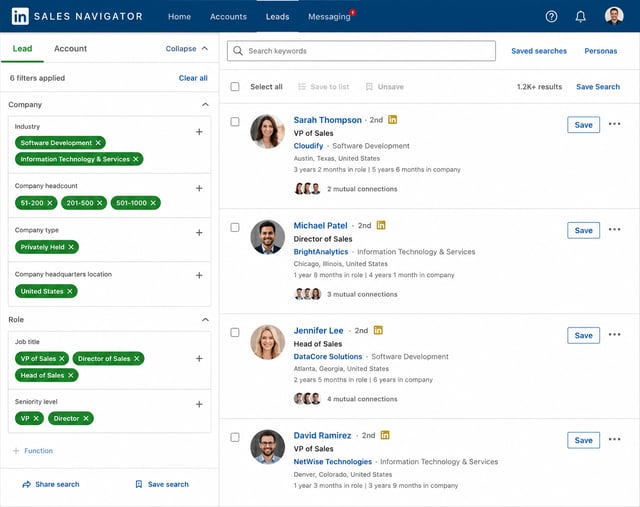The height and width of the screenshot is (507, 640).
Task: Add a Company headquarters location filter
Action: tap(199, 275)
